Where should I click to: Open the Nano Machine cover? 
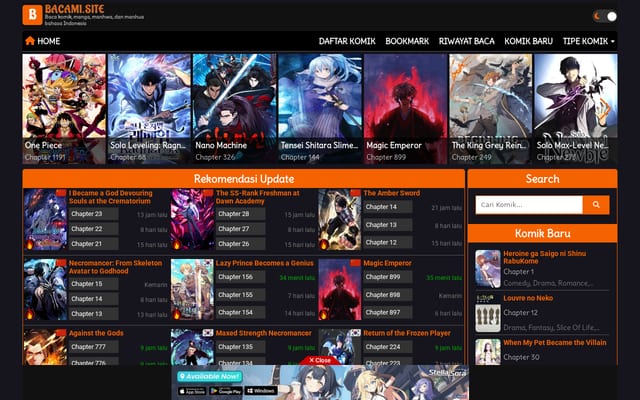234,109
